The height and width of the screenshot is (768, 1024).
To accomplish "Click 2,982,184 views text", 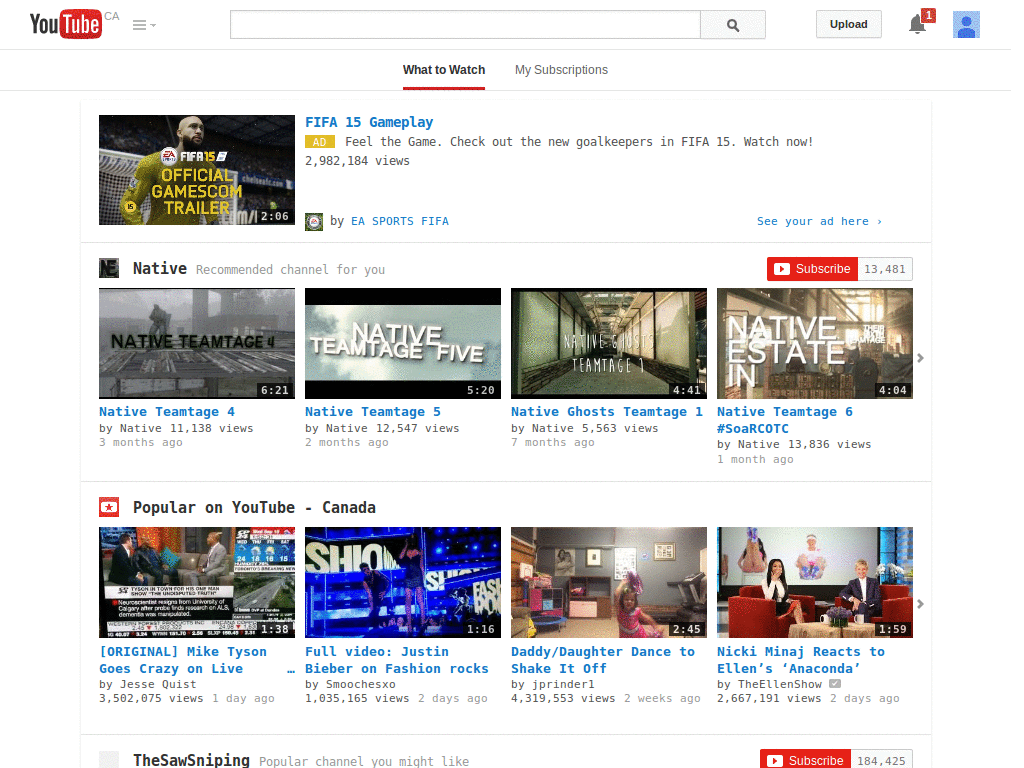I will click(357, 161).
